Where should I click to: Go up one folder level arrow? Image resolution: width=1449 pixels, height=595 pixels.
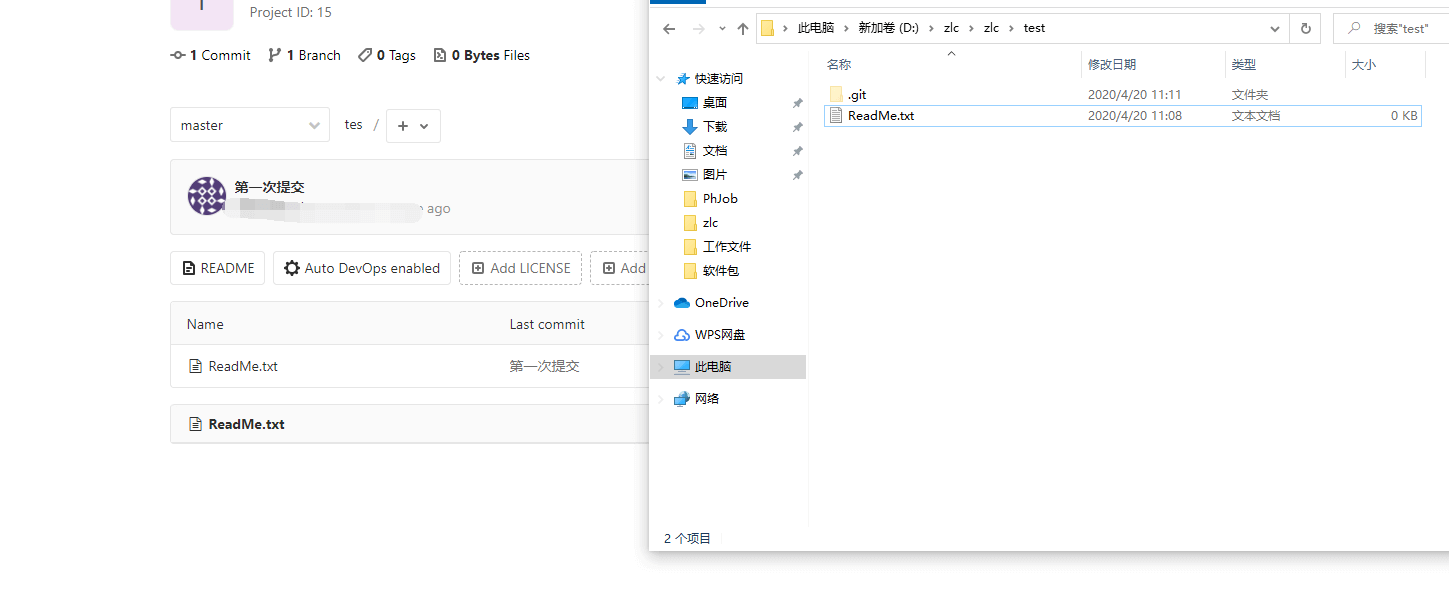click(742, 29)
